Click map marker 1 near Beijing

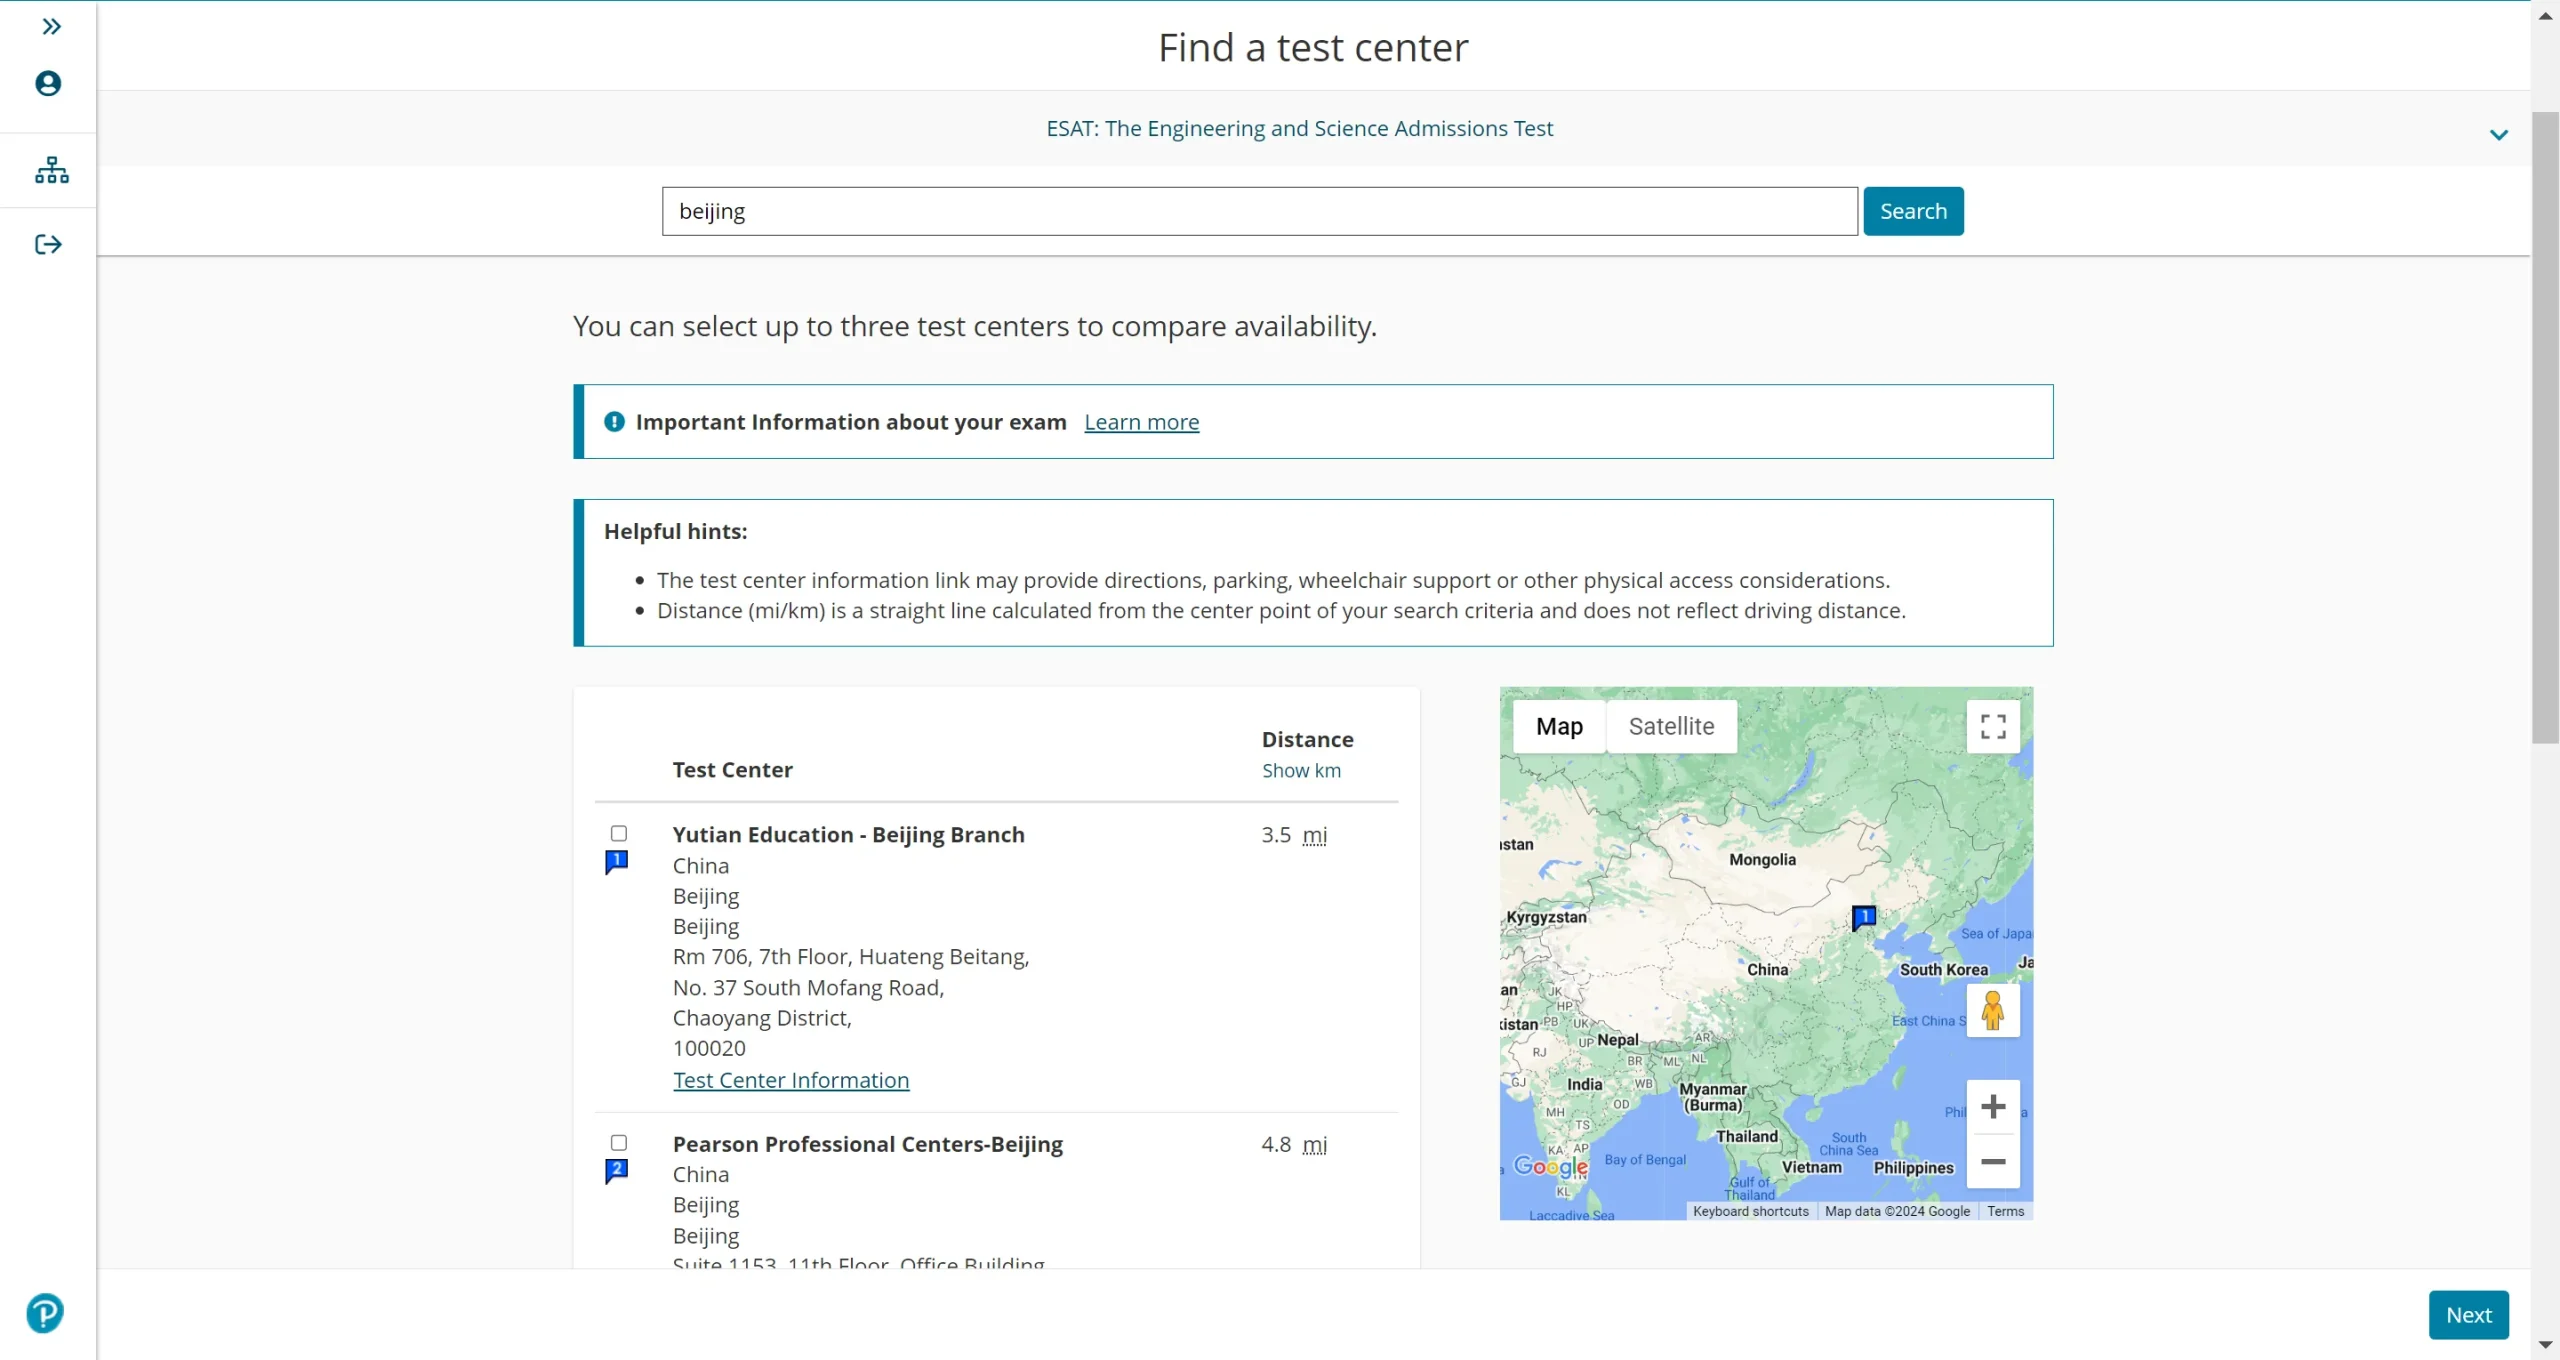1864,917
